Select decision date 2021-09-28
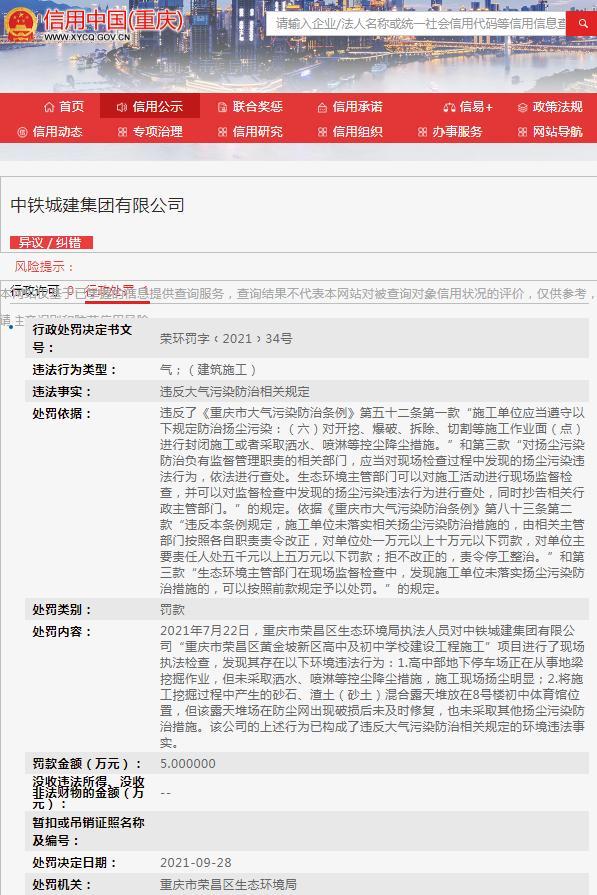This screenshot has height=895, width=597. pos(196,862)
